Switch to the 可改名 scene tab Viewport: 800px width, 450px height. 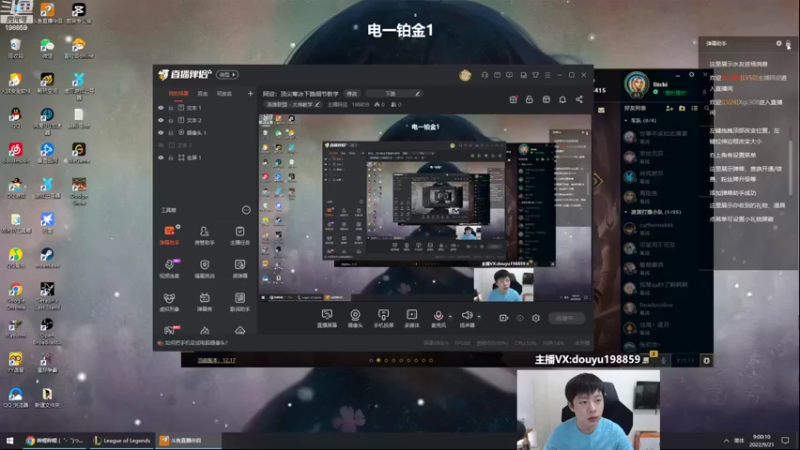[224, 94]
